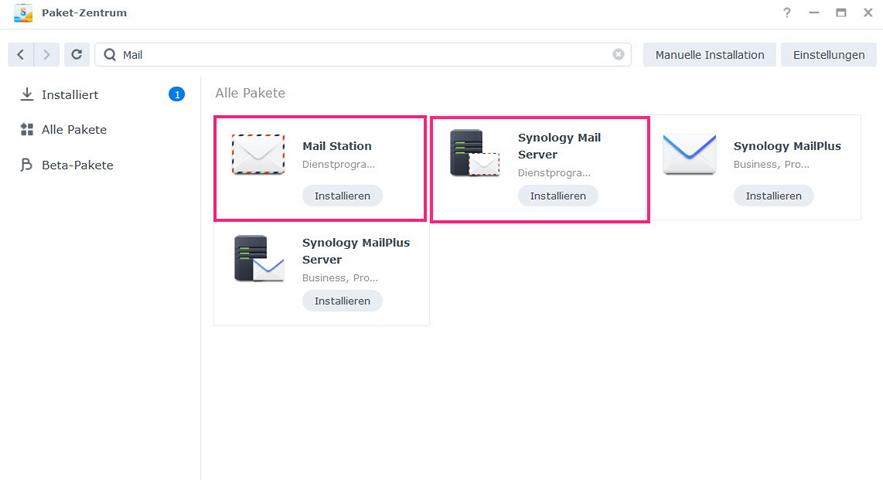Click the grid icon beside Alle Pakete
Screen dimensions: 883x480
click(26, 130)
